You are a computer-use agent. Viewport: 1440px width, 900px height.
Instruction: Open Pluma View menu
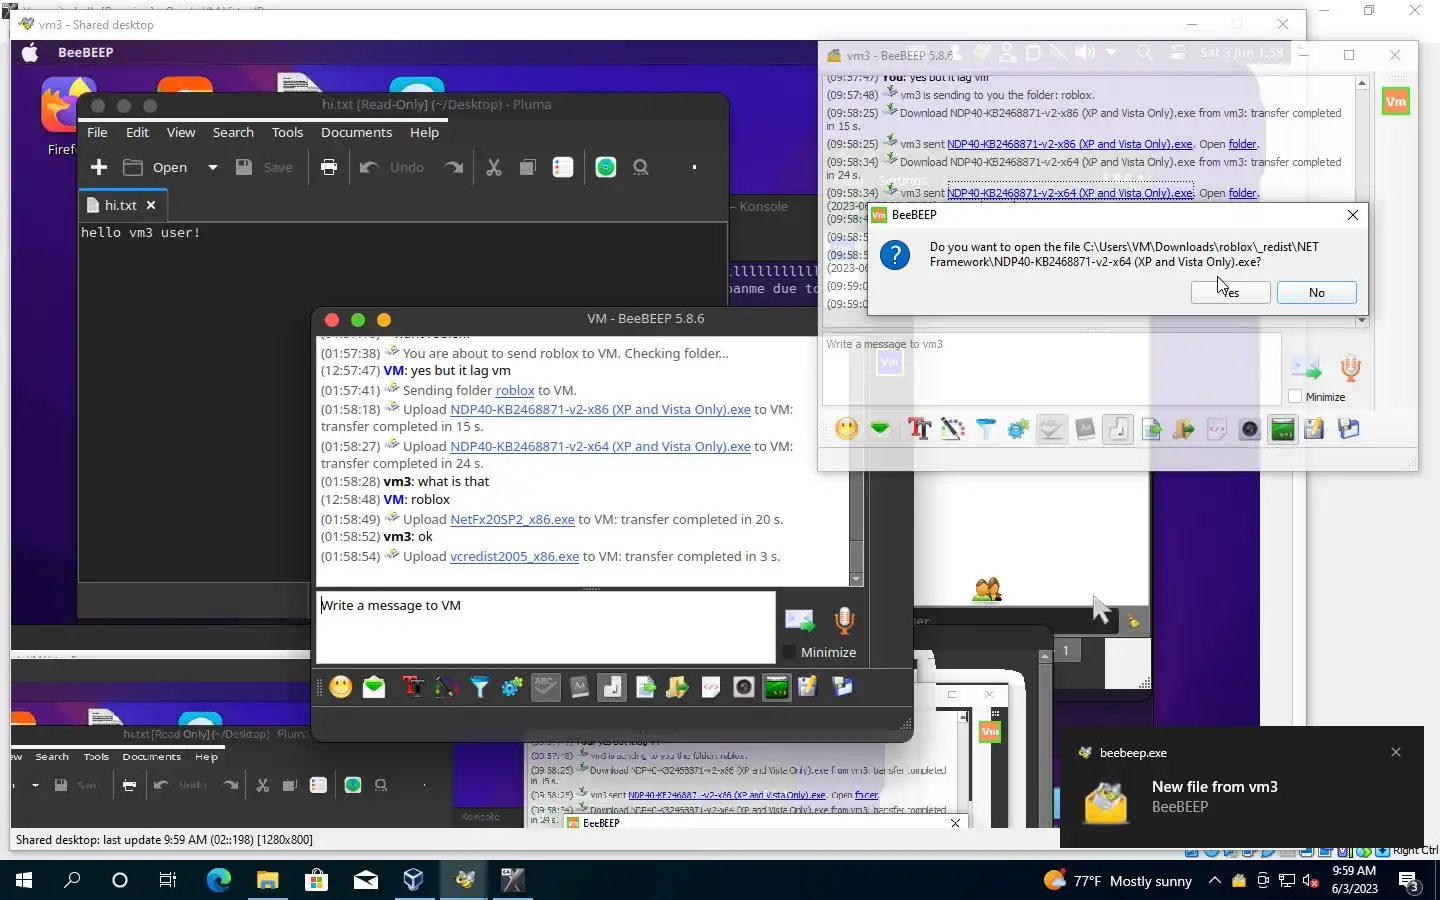coord(181,132)
